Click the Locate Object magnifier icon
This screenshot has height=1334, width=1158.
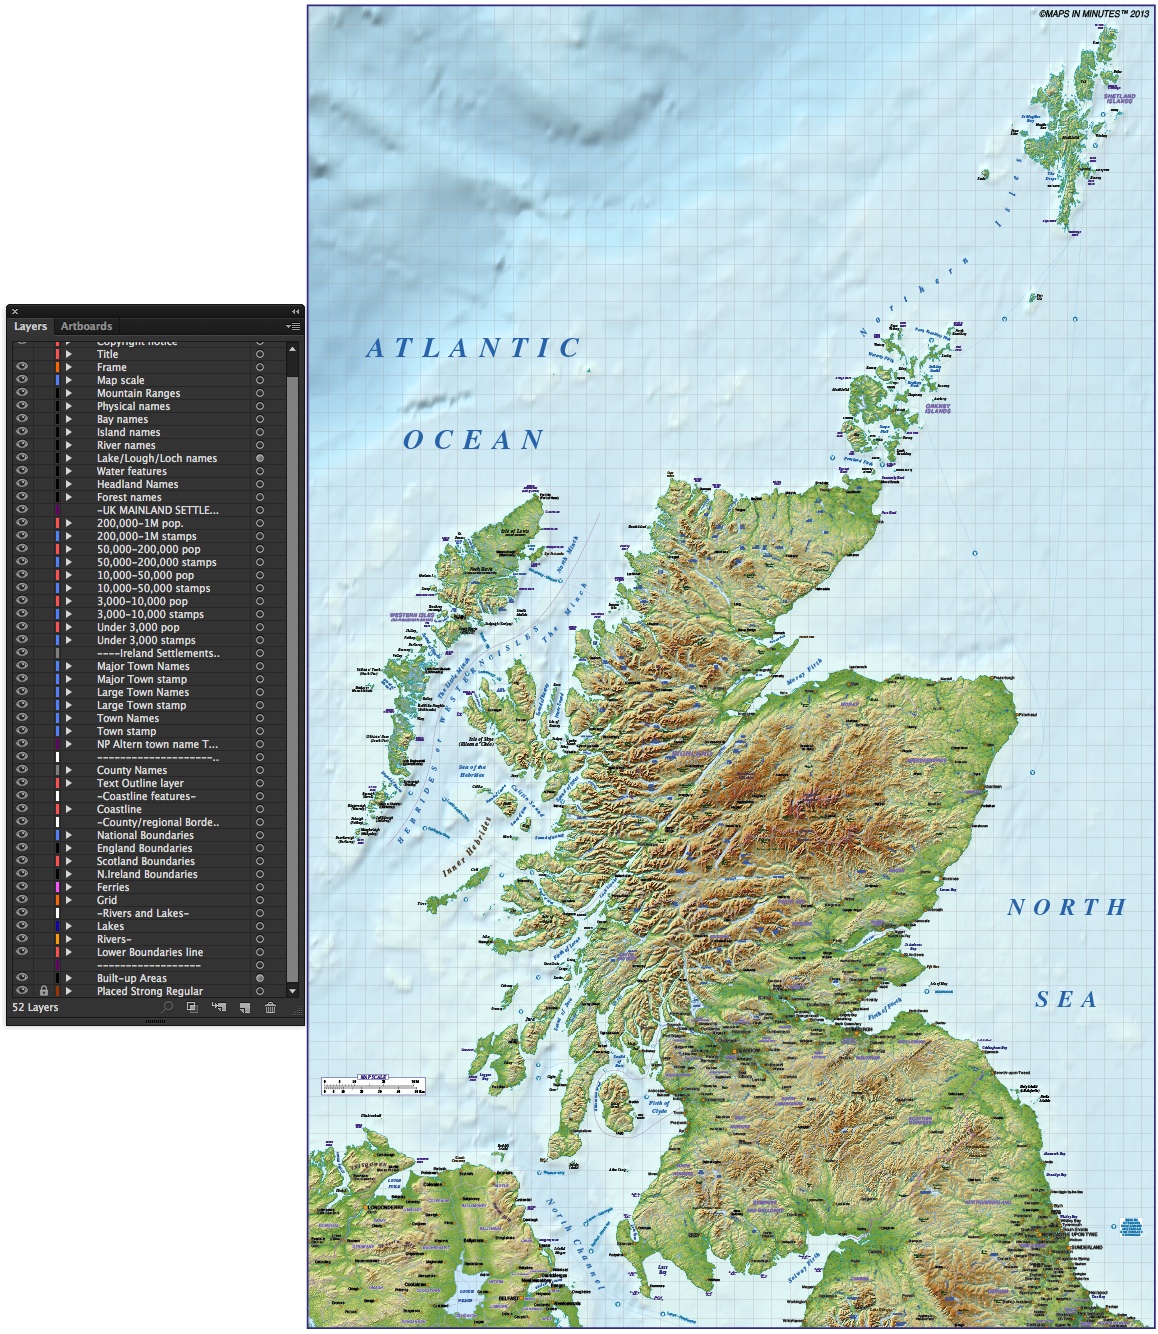167,1007
